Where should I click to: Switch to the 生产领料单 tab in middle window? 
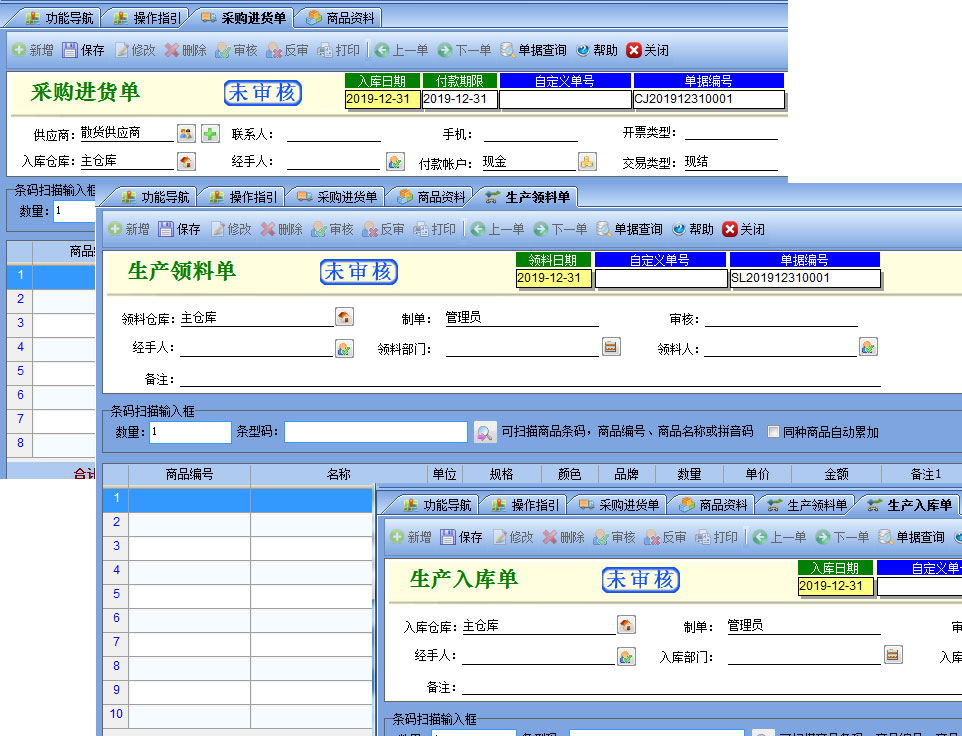click(528, 197)
